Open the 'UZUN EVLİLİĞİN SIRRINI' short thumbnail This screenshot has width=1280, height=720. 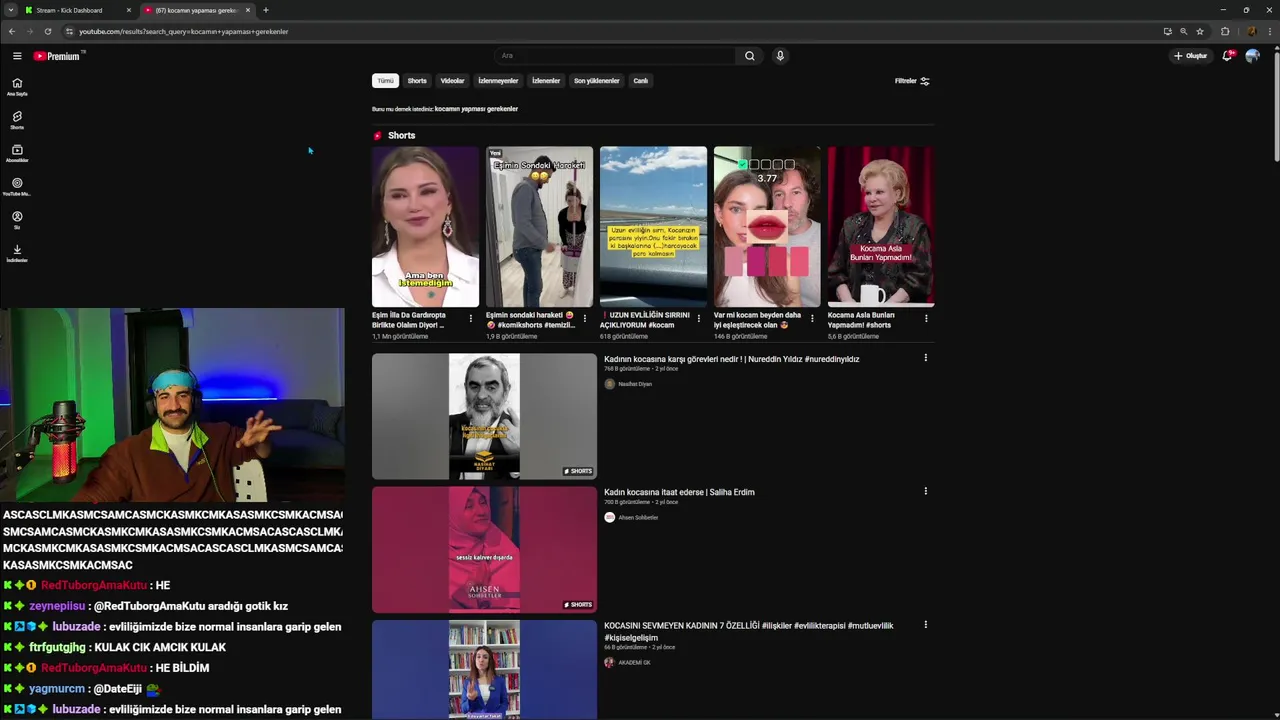[653, 227]
